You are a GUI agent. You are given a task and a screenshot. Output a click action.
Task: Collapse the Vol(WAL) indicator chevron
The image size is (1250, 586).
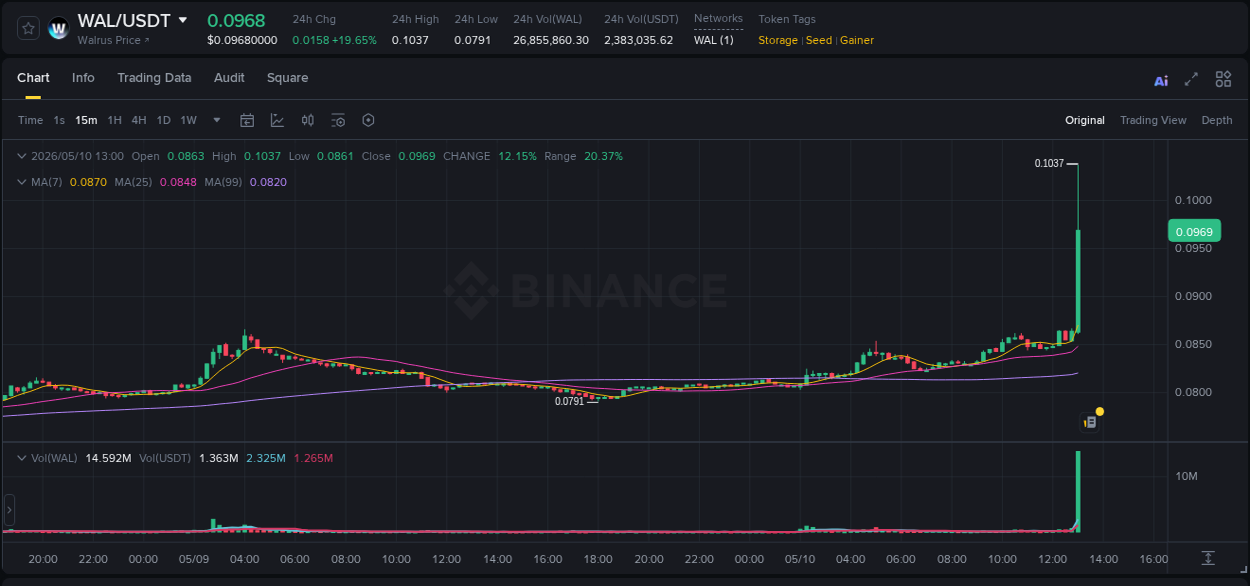(22, 458)
